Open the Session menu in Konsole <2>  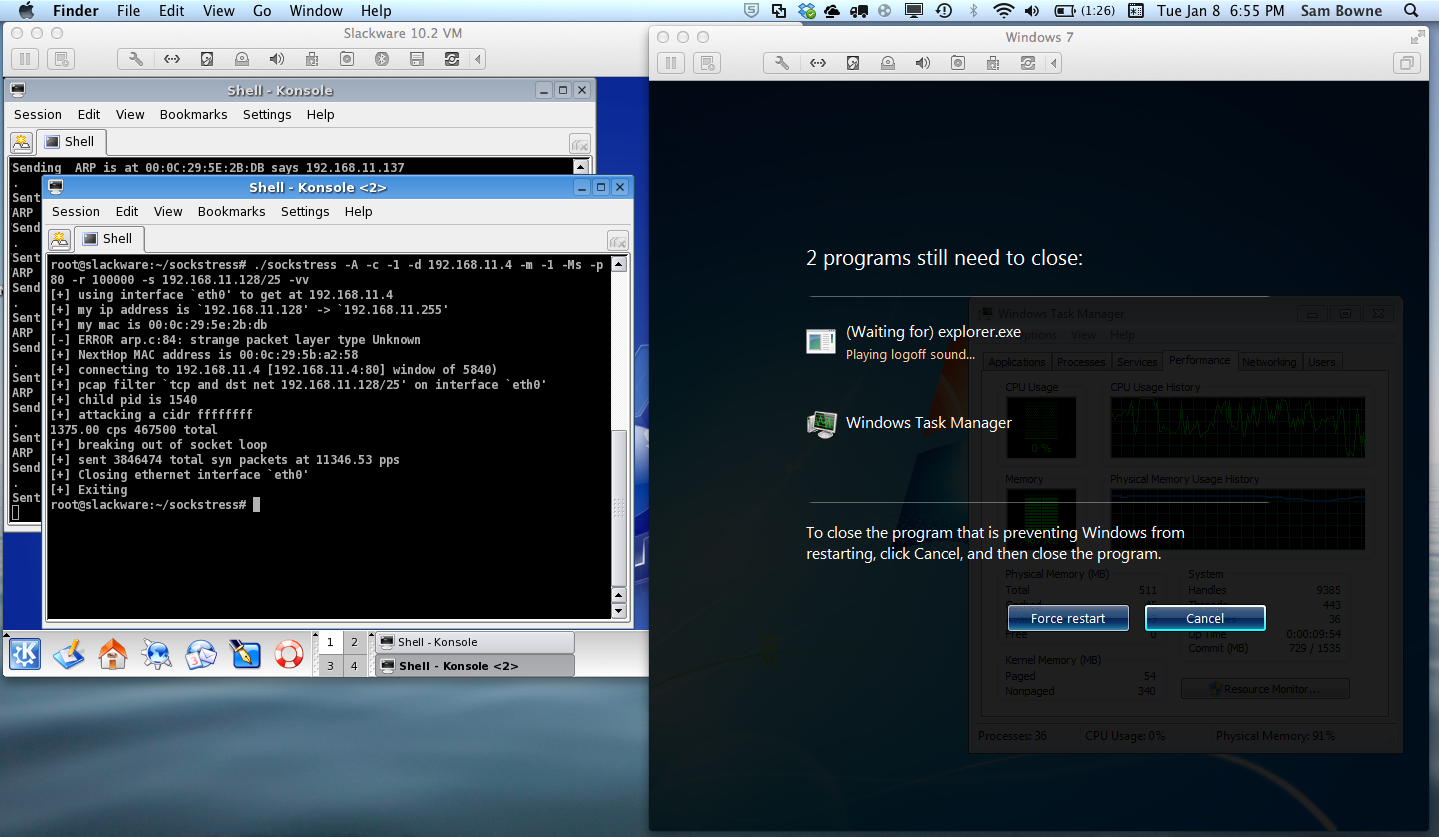click(x=76, y=212)
